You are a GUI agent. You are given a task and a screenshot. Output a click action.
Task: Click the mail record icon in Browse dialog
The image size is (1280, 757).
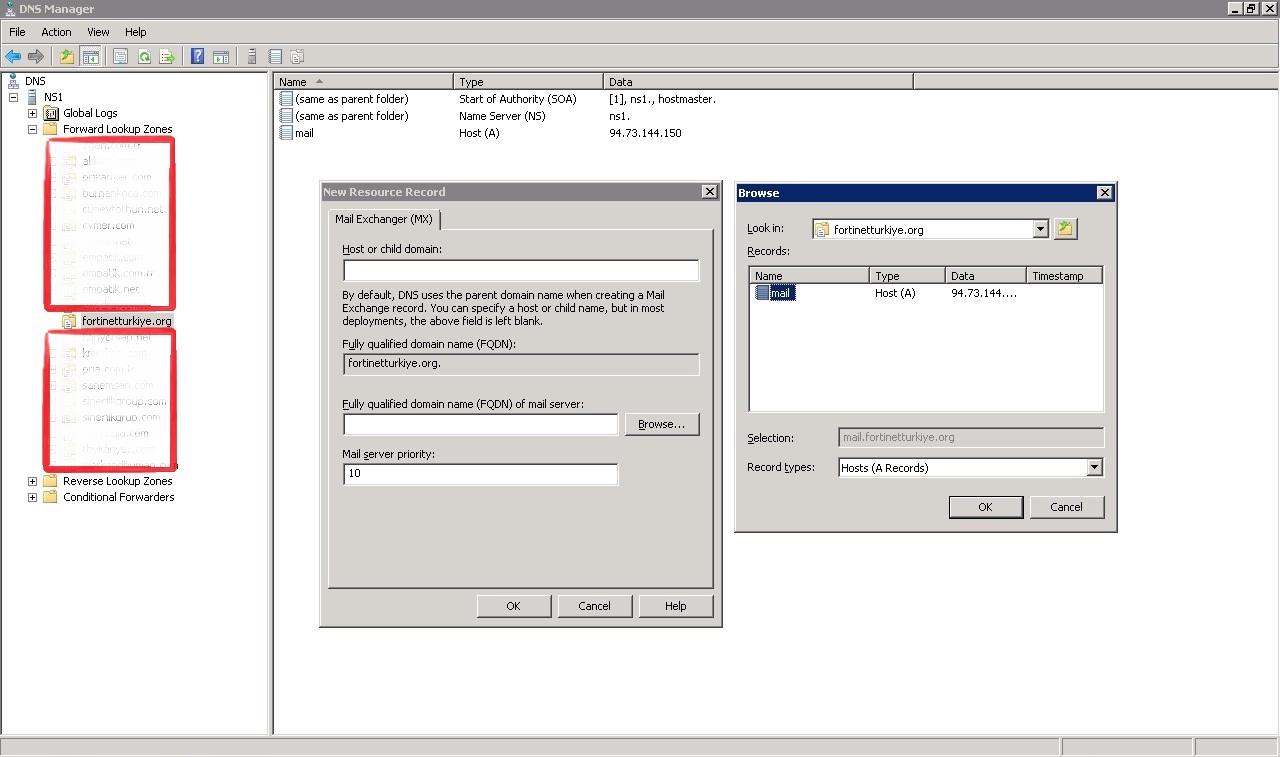click(762, 293)
